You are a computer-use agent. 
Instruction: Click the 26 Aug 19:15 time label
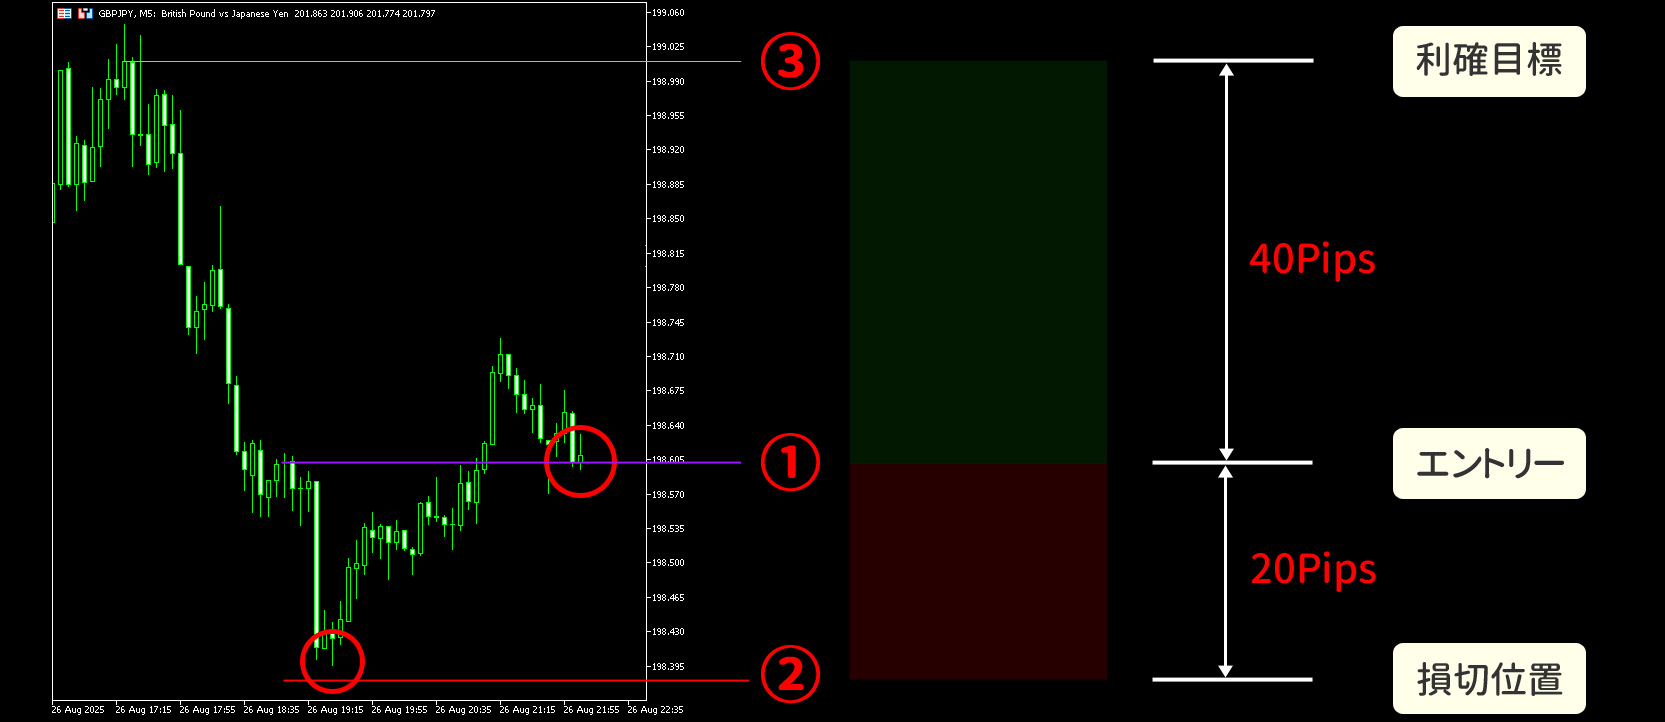(335, 710)
